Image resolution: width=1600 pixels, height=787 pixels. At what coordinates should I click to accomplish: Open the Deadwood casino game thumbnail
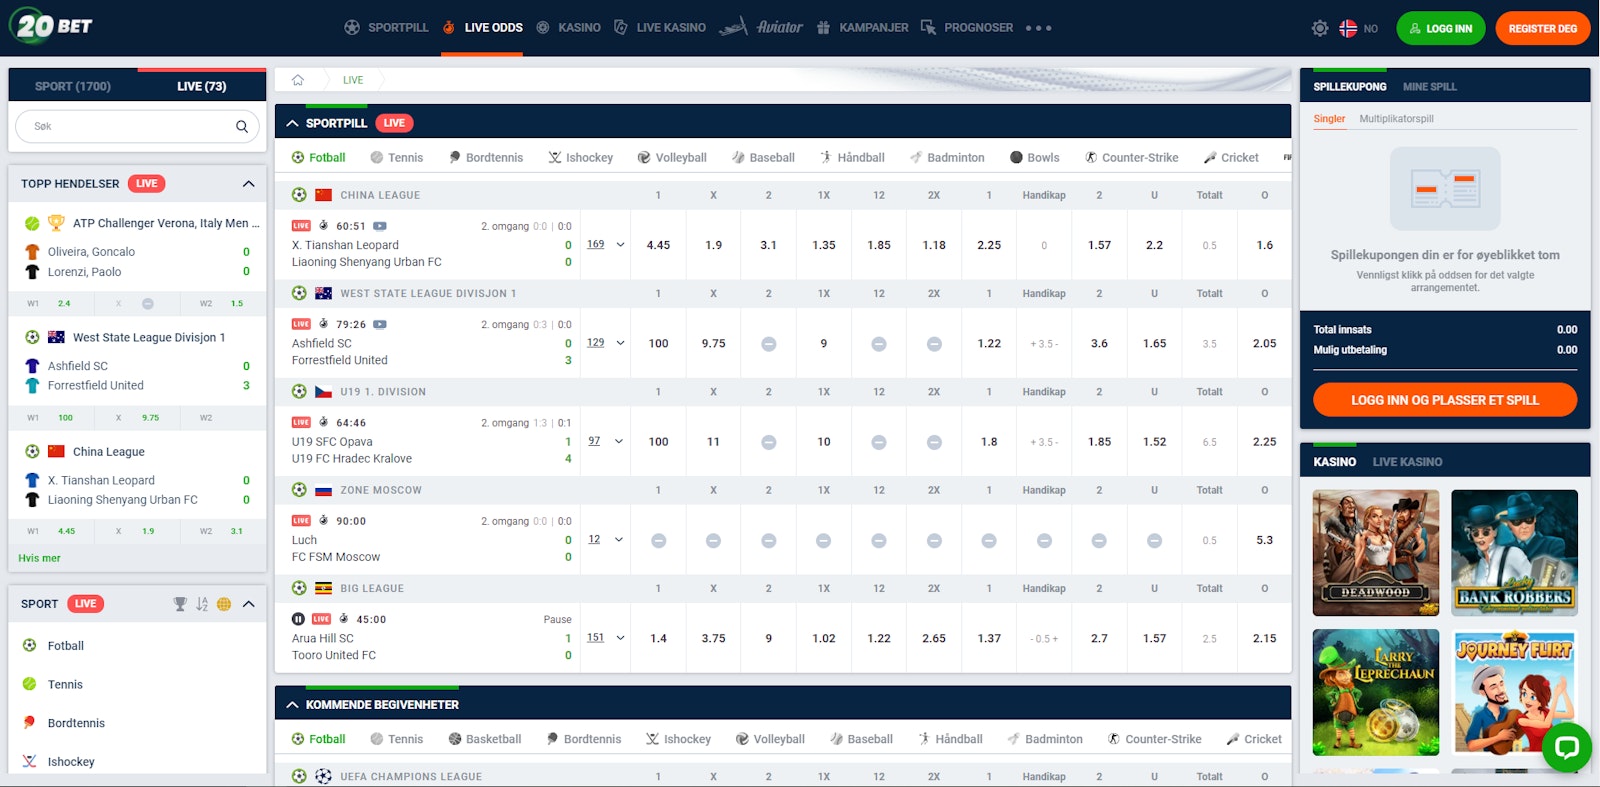tap(1375, 552)
